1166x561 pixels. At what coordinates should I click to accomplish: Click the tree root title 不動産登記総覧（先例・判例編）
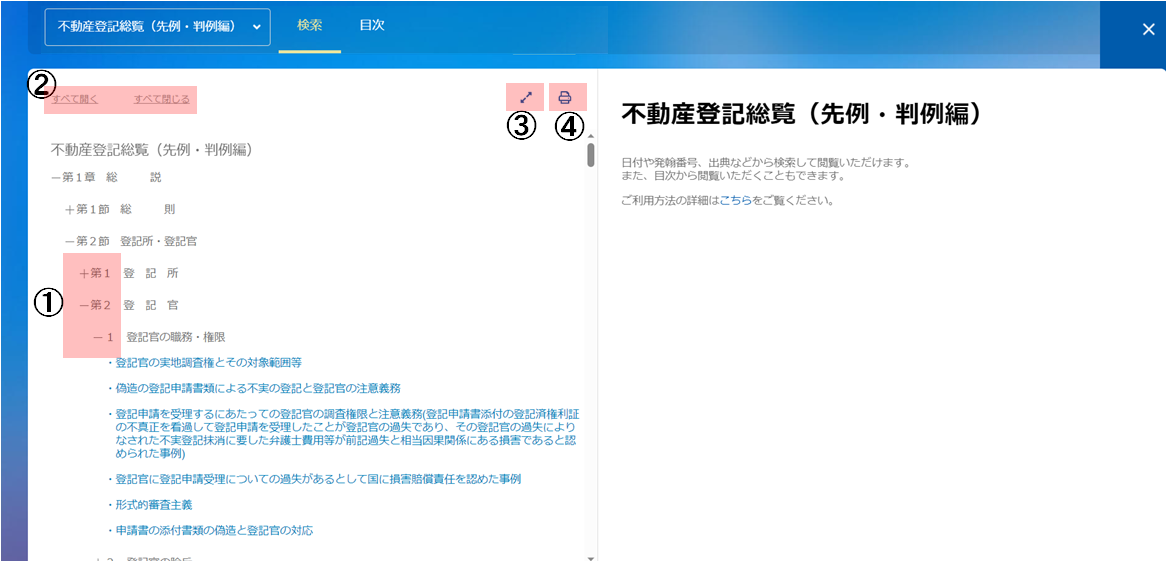pyautogui.click(x=152, y=150)
